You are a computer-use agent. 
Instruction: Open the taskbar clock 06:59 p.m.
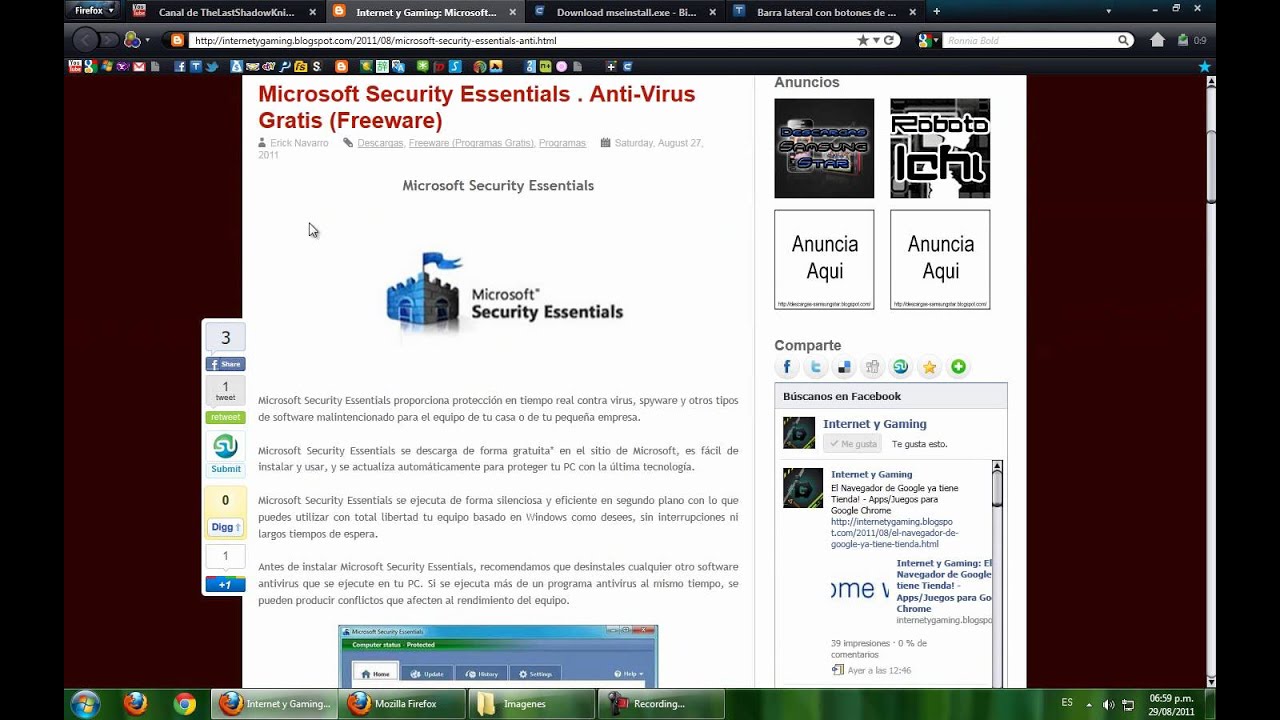1171,704
